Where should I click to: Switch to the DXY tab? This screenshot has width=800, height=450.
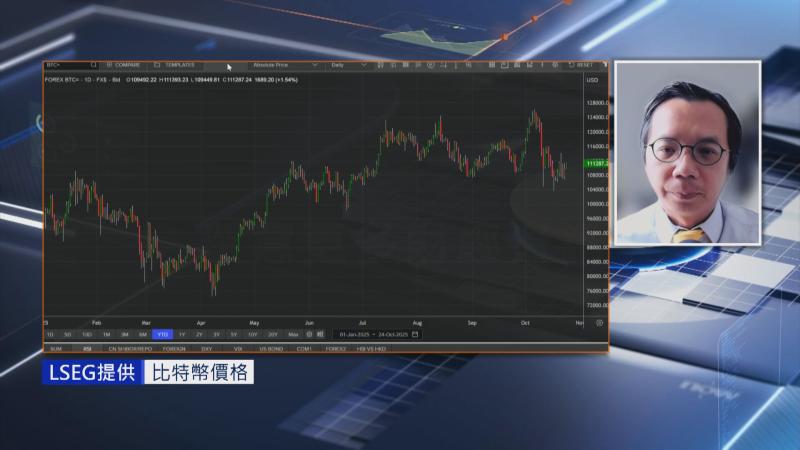(208, 349)
